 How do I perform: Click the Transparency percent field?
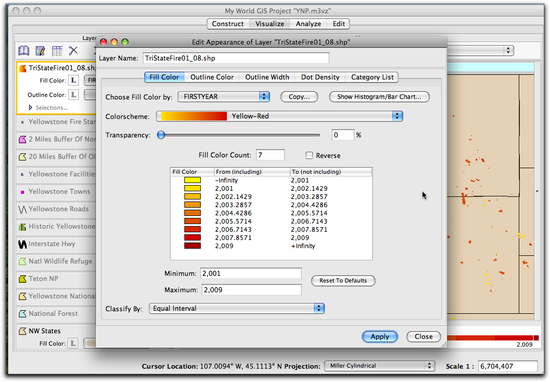tap(343, 135)
